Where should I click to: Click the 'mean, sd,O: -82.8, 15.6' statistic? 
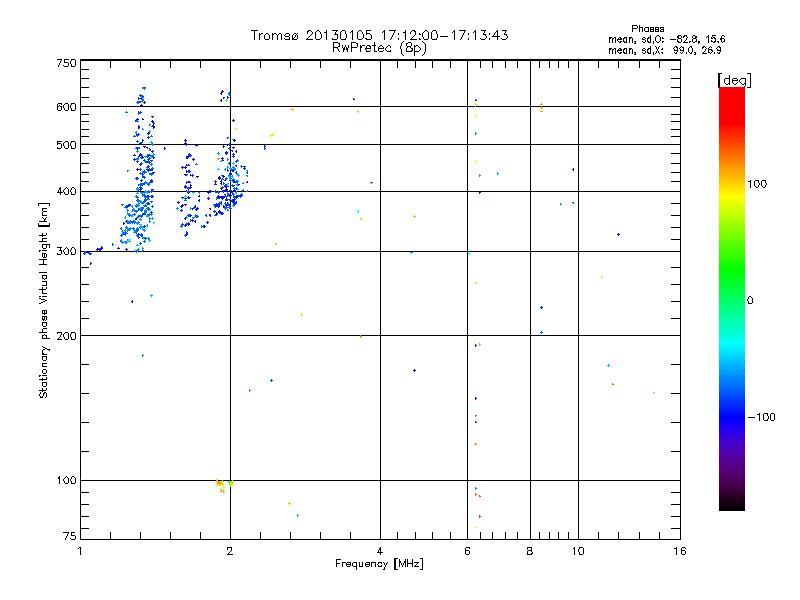[666, 39]
